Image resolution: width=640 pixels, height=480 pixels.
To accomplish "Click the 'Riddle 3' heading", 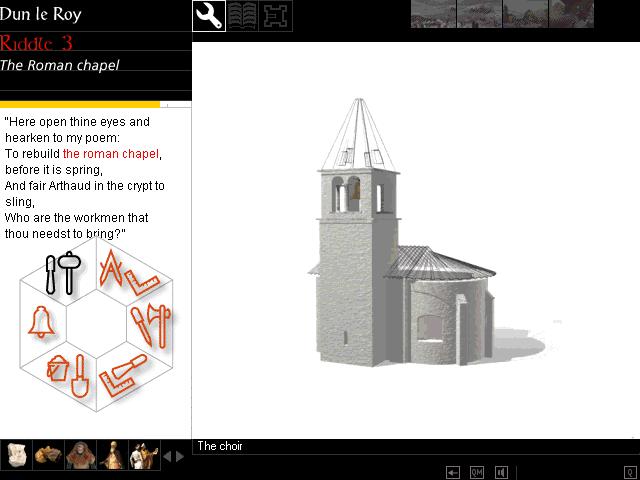I will click(x=36, y=42).
